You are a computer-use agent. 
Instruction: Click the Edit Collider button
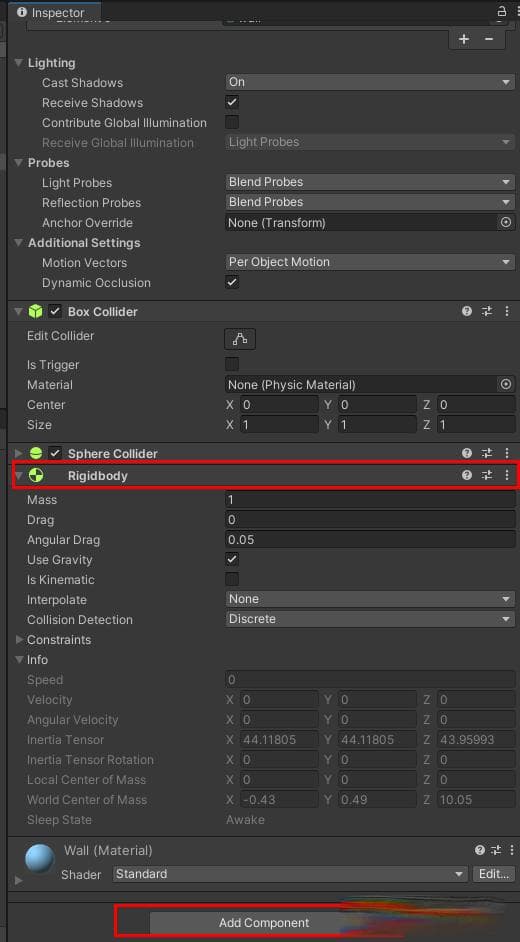(240, 339)
